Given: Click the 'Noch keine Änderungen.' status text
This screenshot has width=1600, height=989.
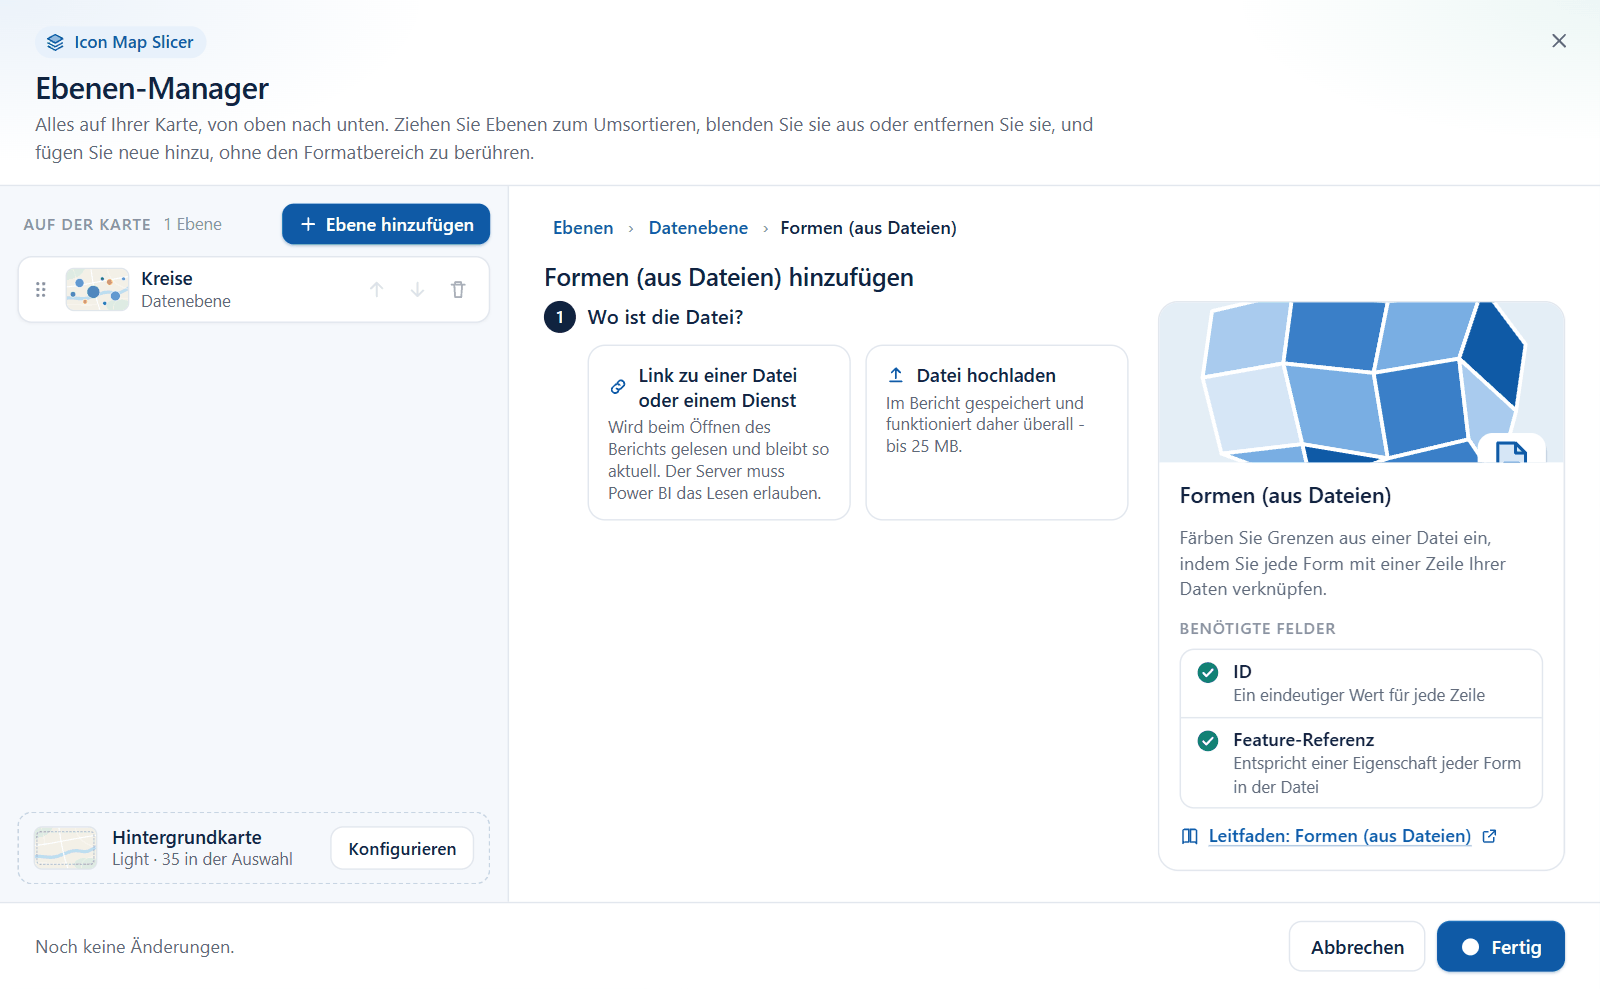Looking at the screenshot, I should tap(135, 947).
